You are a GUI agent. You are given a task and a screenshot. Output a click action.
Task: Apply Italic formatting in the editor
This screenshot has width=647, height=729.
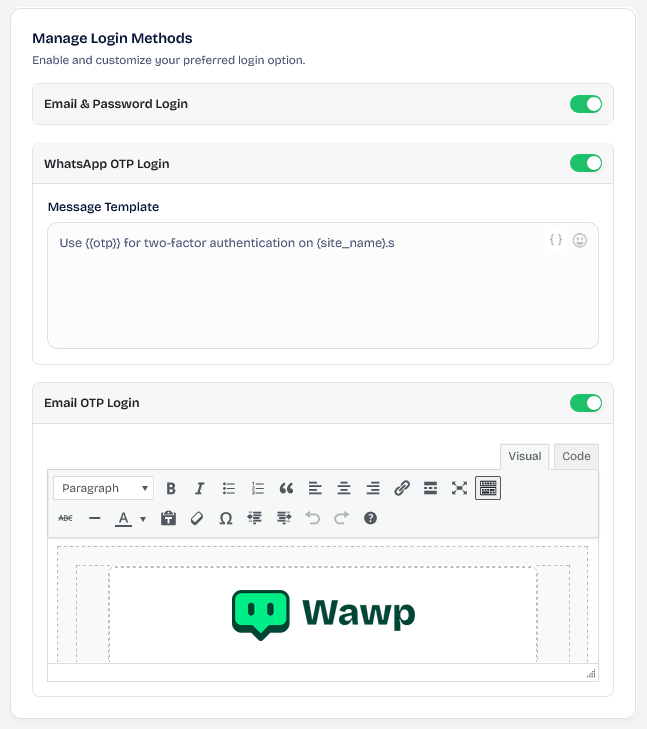point(199,488)
